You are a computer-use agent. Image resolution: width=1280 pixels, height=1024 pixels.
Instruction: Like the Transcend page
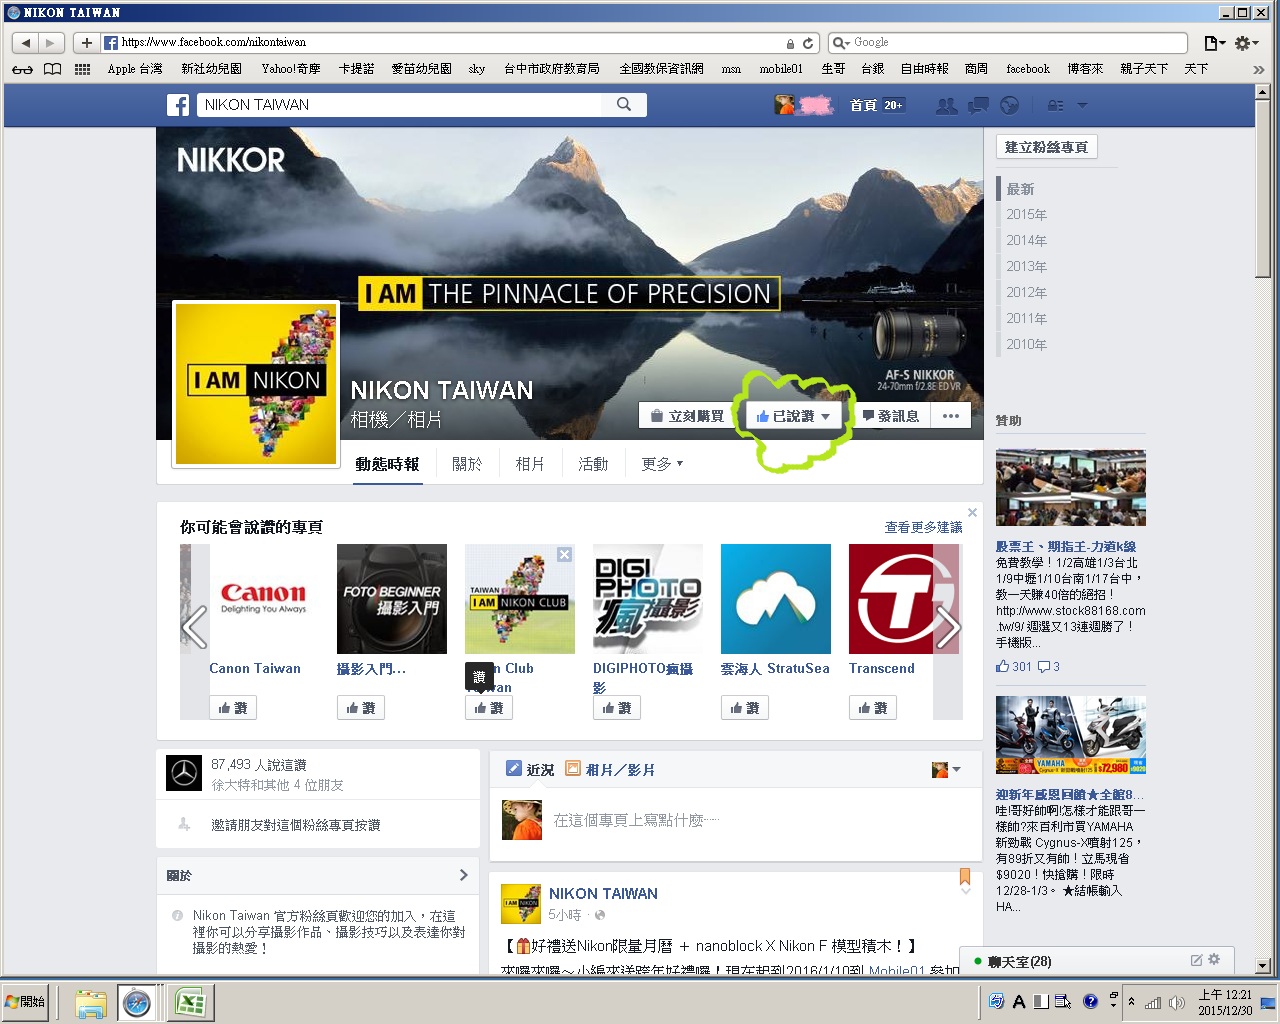(873, 708)
